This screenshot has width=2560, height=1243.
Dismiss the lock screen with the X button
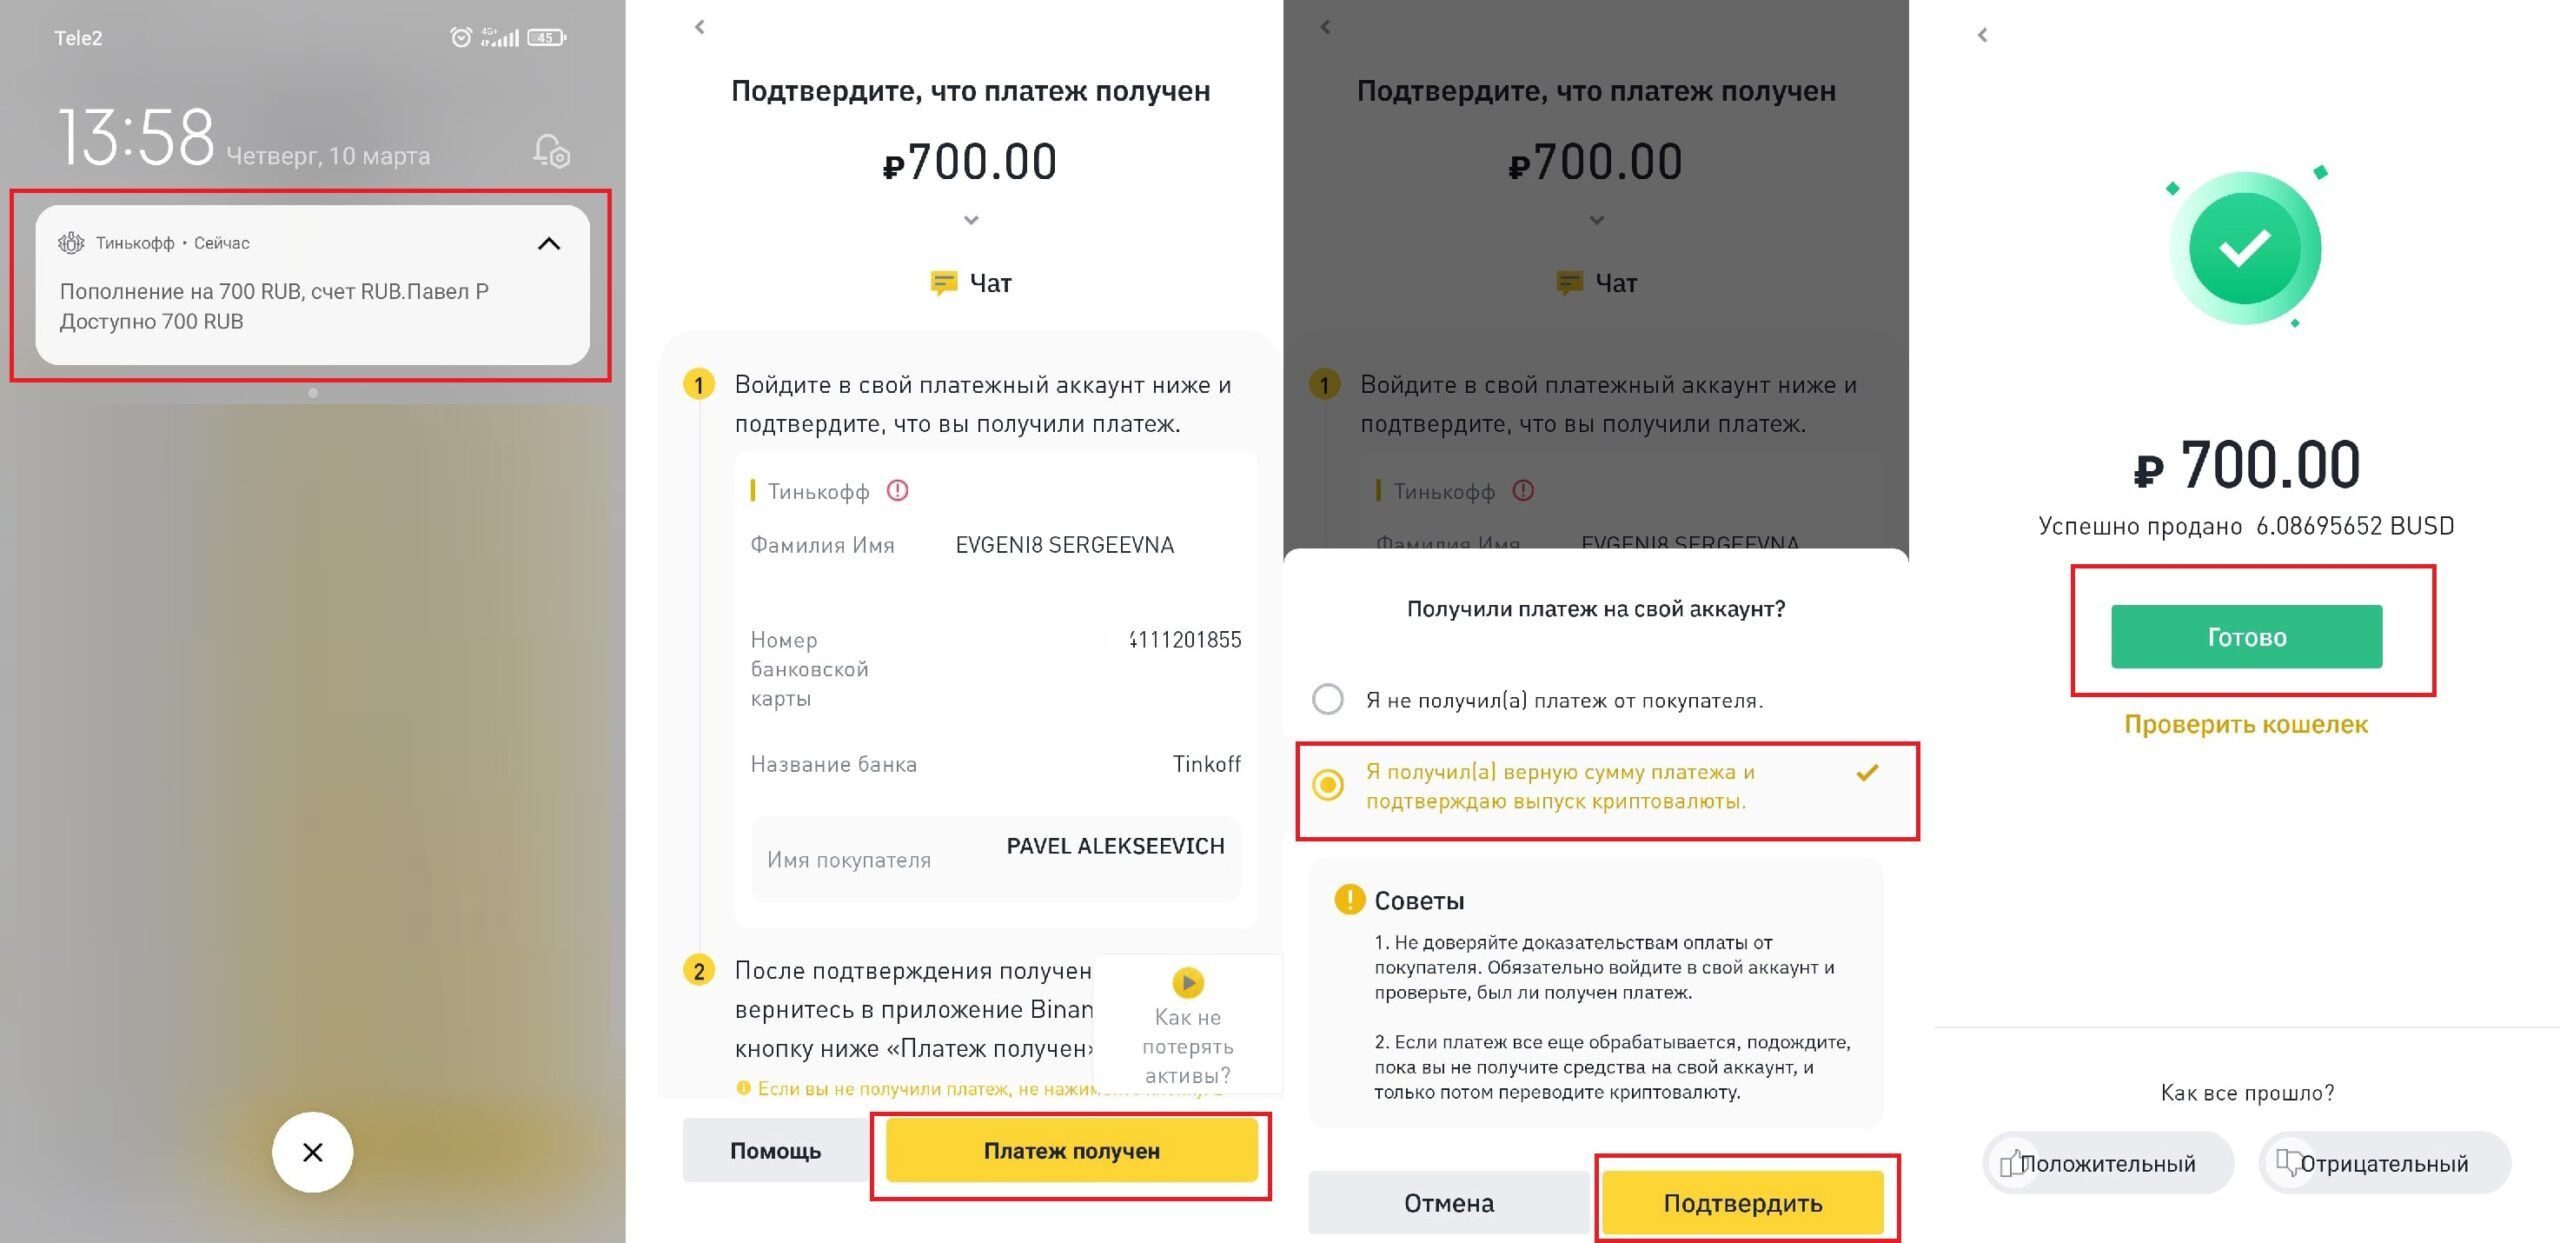pos(312,1152)
